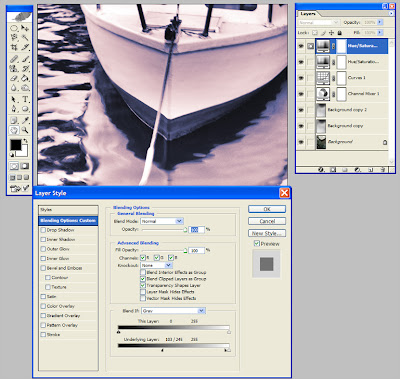Click the lock all padlock icon
400x379 pixels.
coord(339,33)
